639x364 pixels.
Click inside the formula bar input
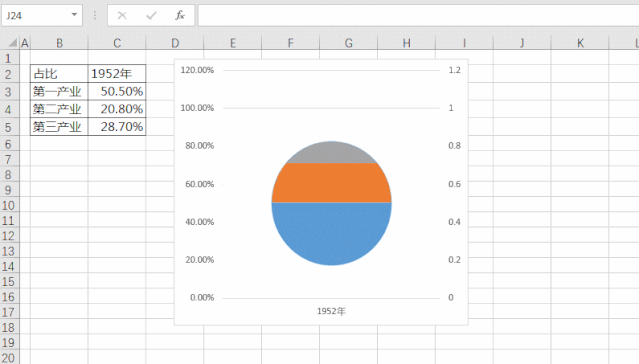[x=419, y=15]
